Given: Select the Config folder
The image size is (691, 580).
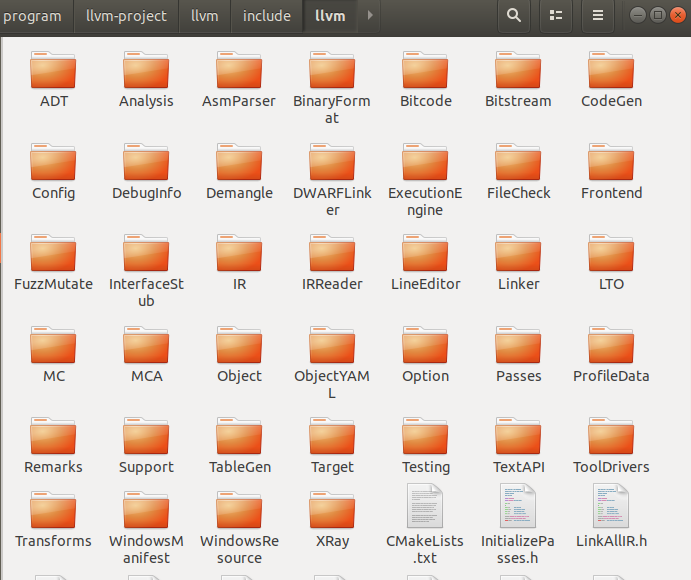Looking at the screenshot, I should pos(53,171).
